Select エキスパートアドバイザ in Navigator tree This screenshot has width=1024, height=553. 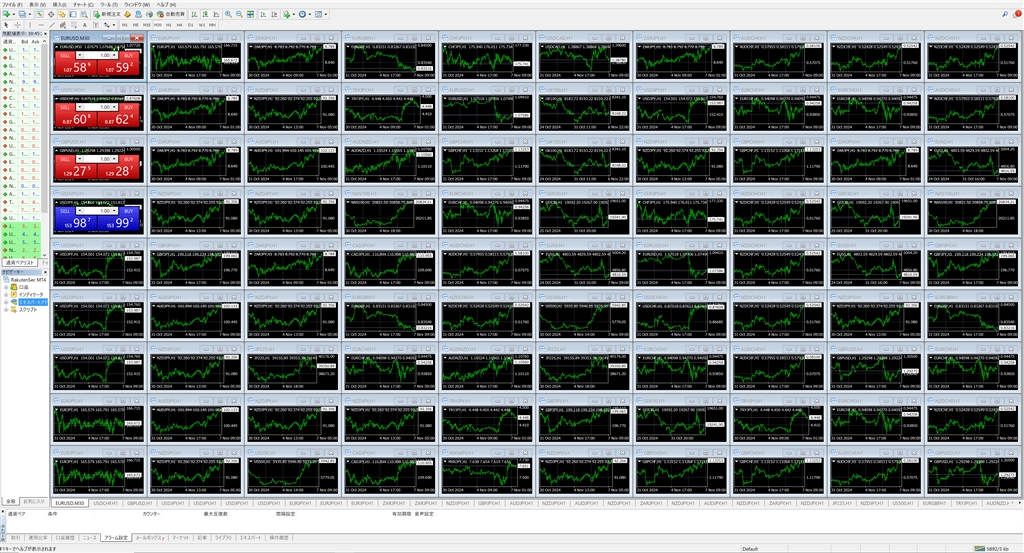pos(33,302)
